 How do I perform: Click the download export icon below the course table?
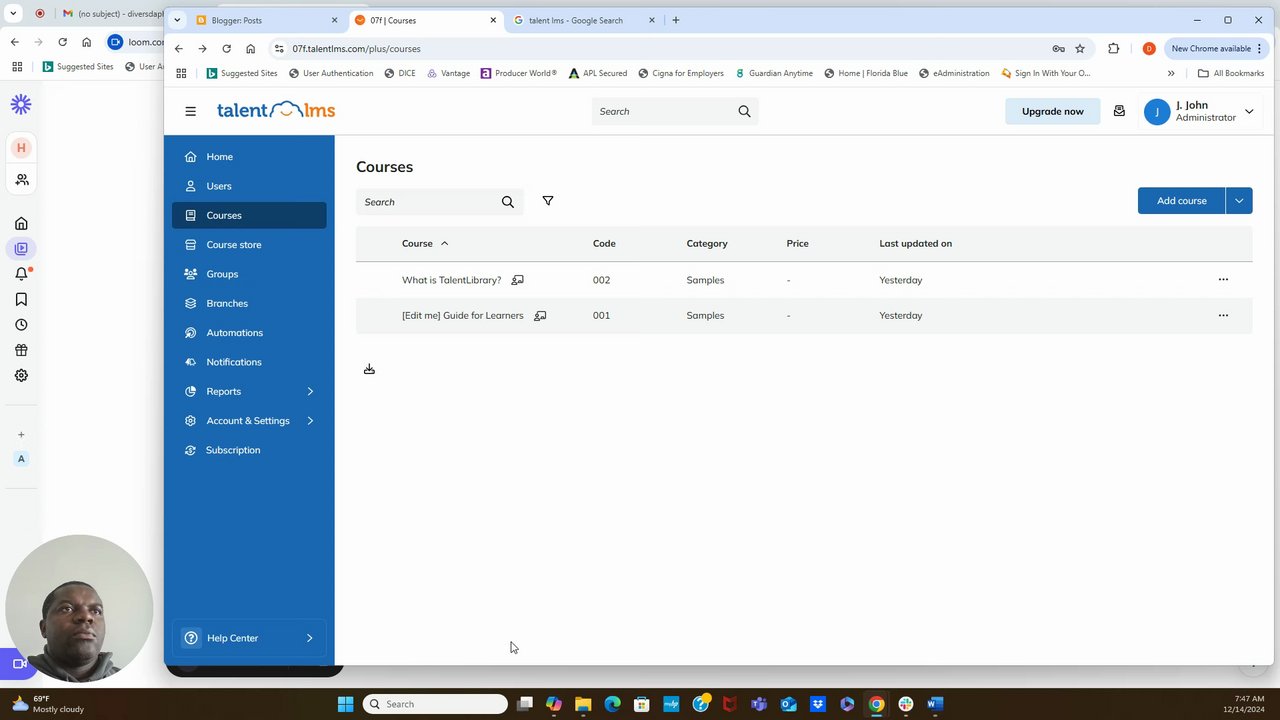[369, 369]
